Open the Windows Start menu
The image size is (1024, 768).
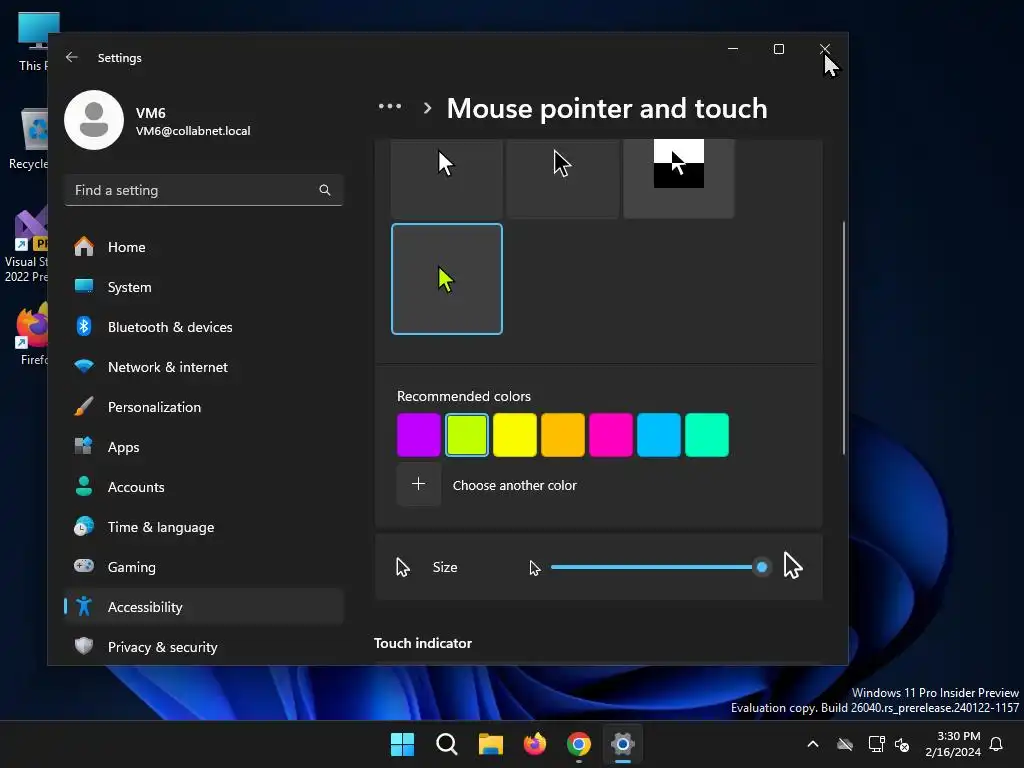click(x=402, y=744)
